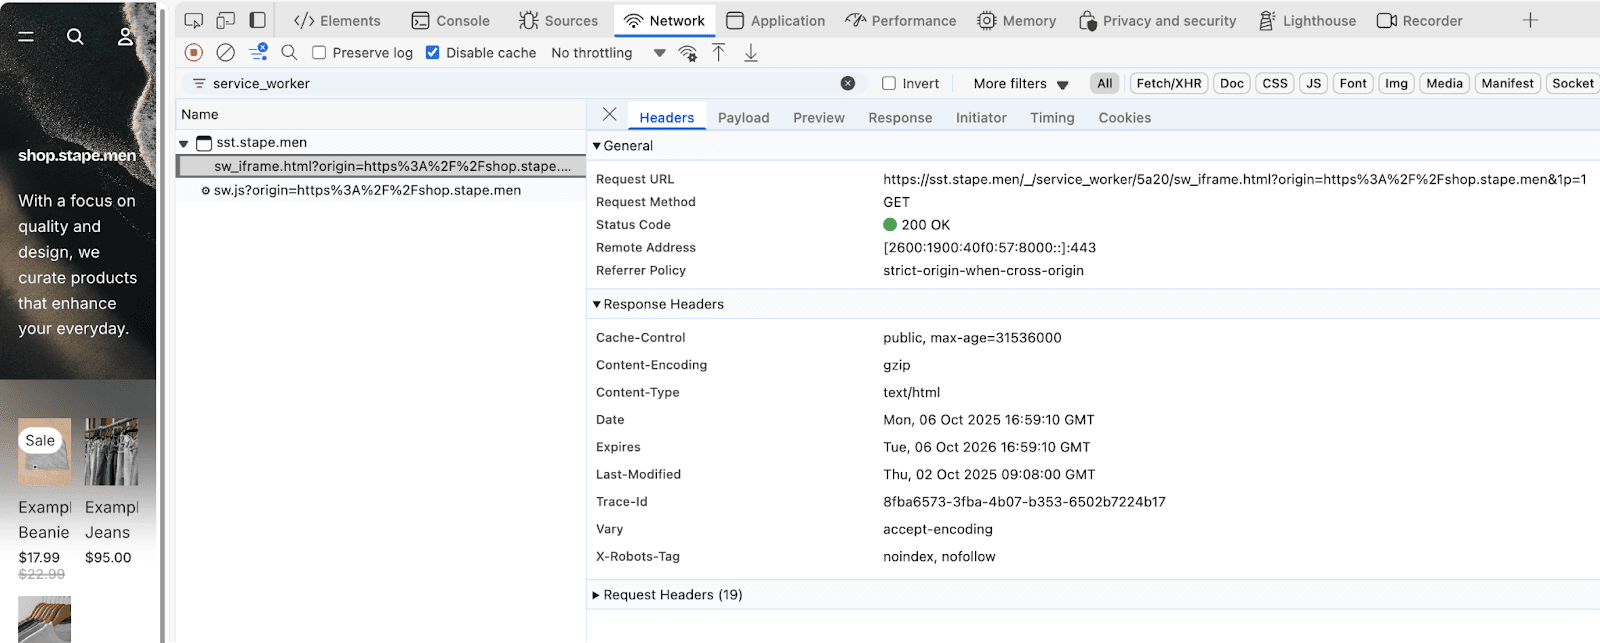Uncheck the Disable cache checkbox

[x=433, y=52]
